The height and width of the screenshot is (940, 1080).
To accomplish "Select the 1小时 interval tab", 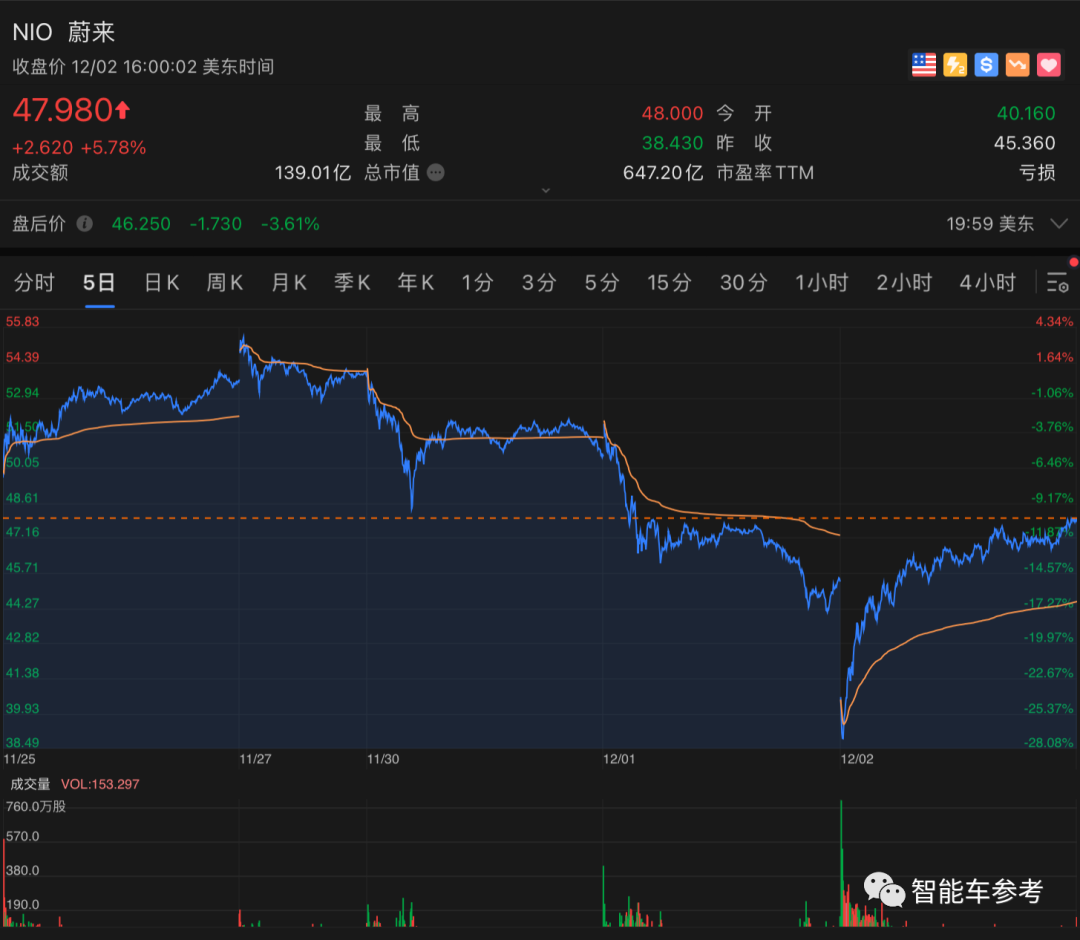I will (822, 282).
